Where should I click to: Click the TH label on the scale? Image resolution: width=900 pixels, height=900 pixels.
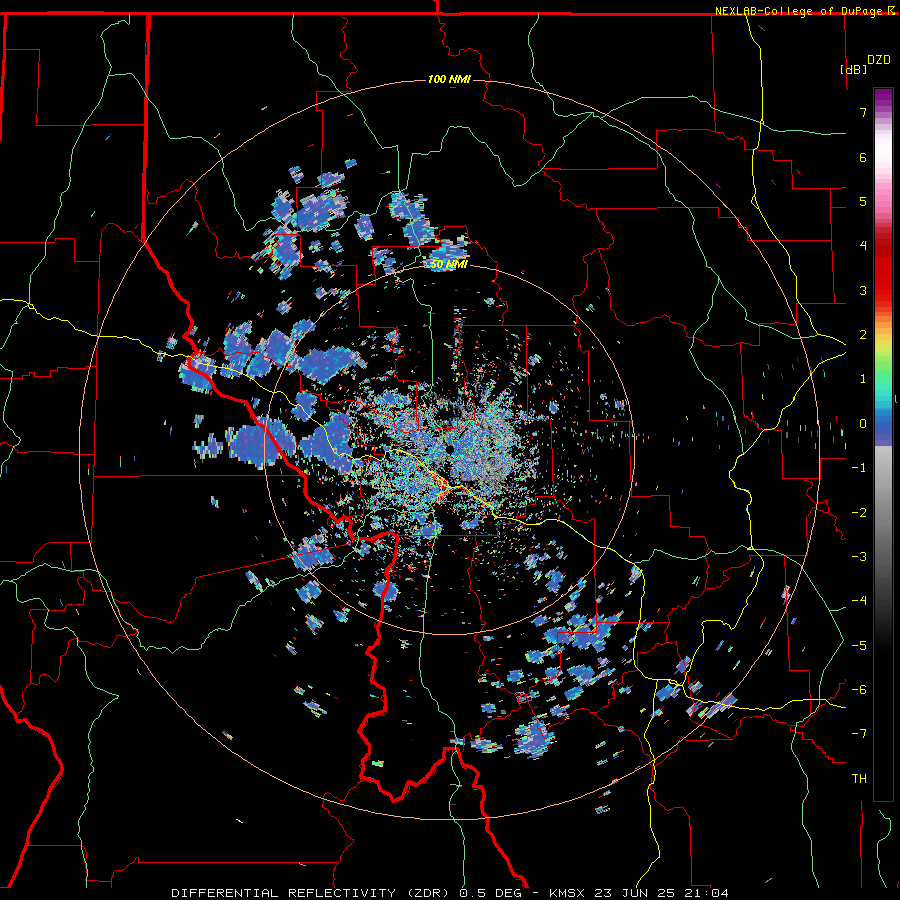859,779
